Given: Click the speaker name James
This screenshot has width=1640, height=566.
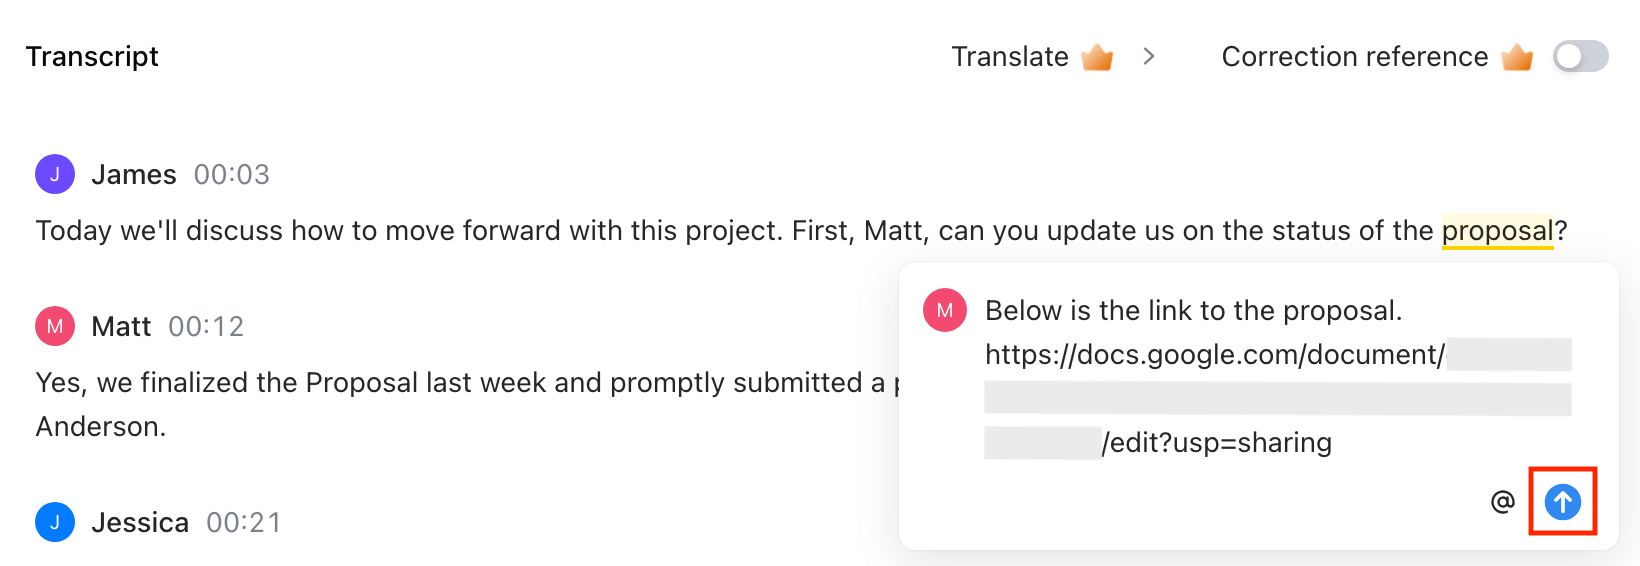Looking at the screenshot, I should [134, 175].
